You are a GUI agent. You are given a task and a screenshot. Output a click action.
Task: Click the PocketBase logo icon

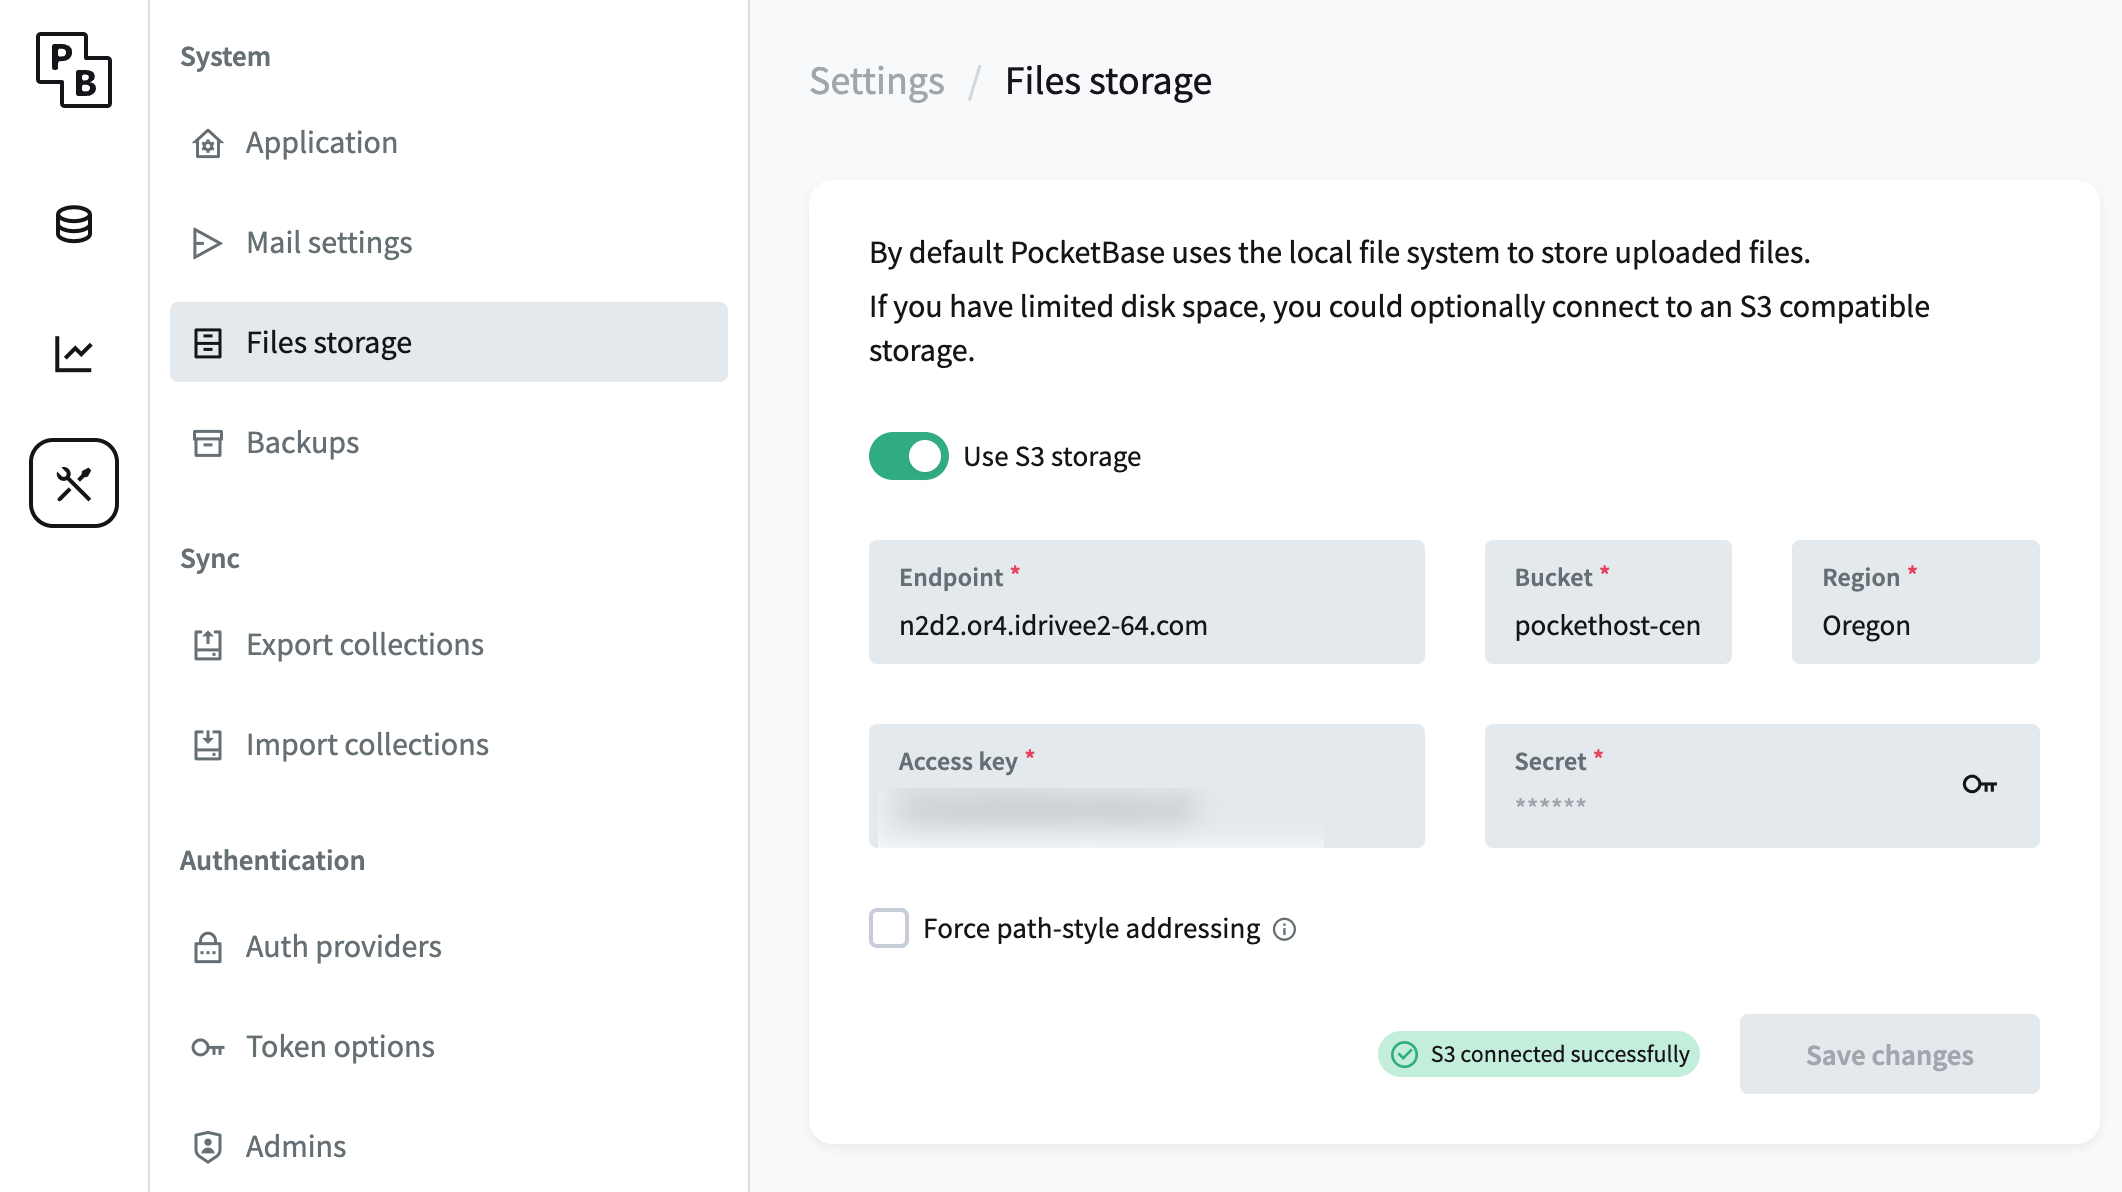[x=74, y=70]
